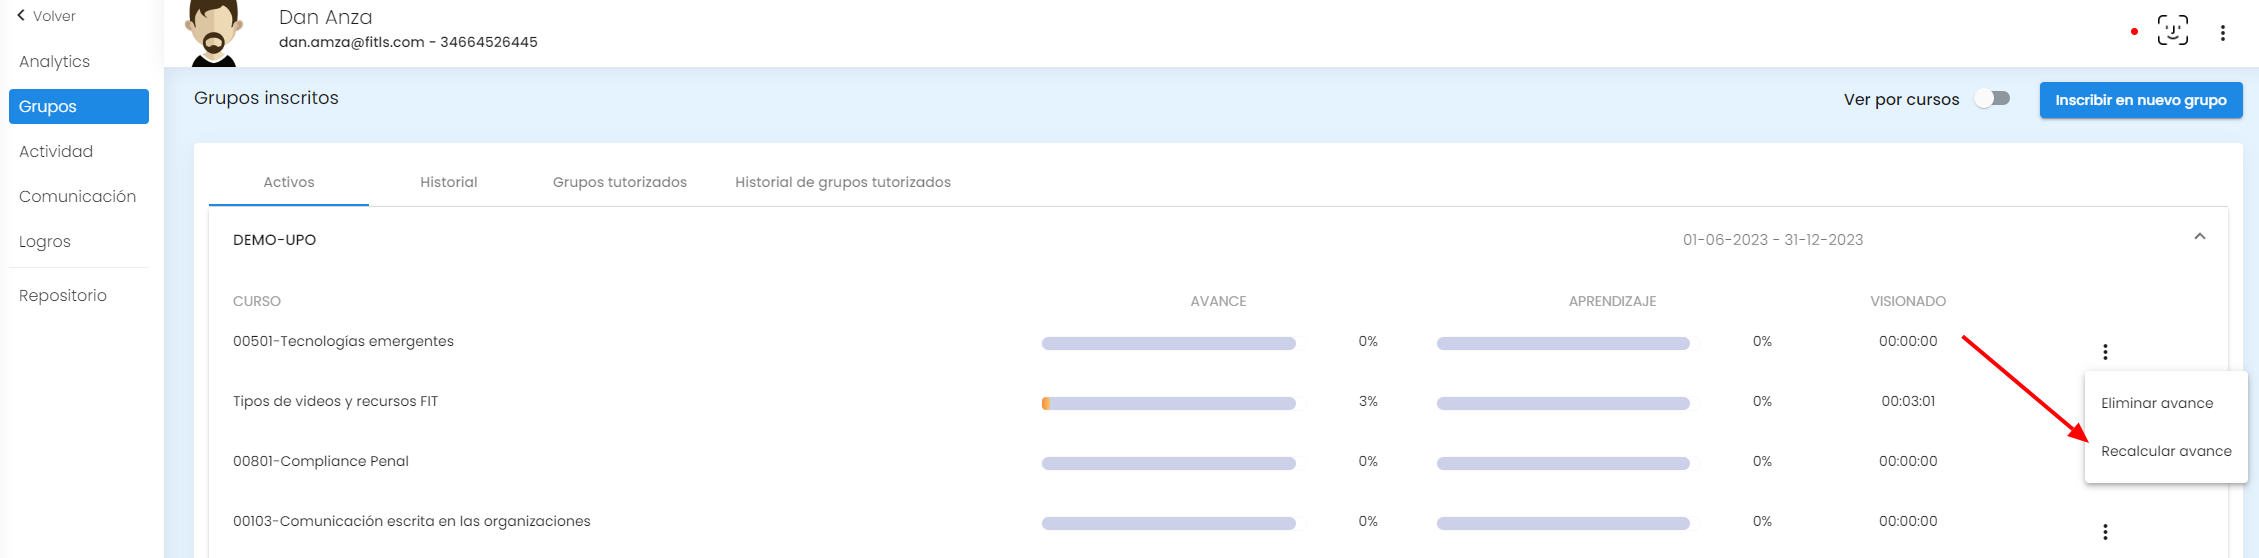
Task: Open Repositorio in the sidebar
Action: [63, 296]
